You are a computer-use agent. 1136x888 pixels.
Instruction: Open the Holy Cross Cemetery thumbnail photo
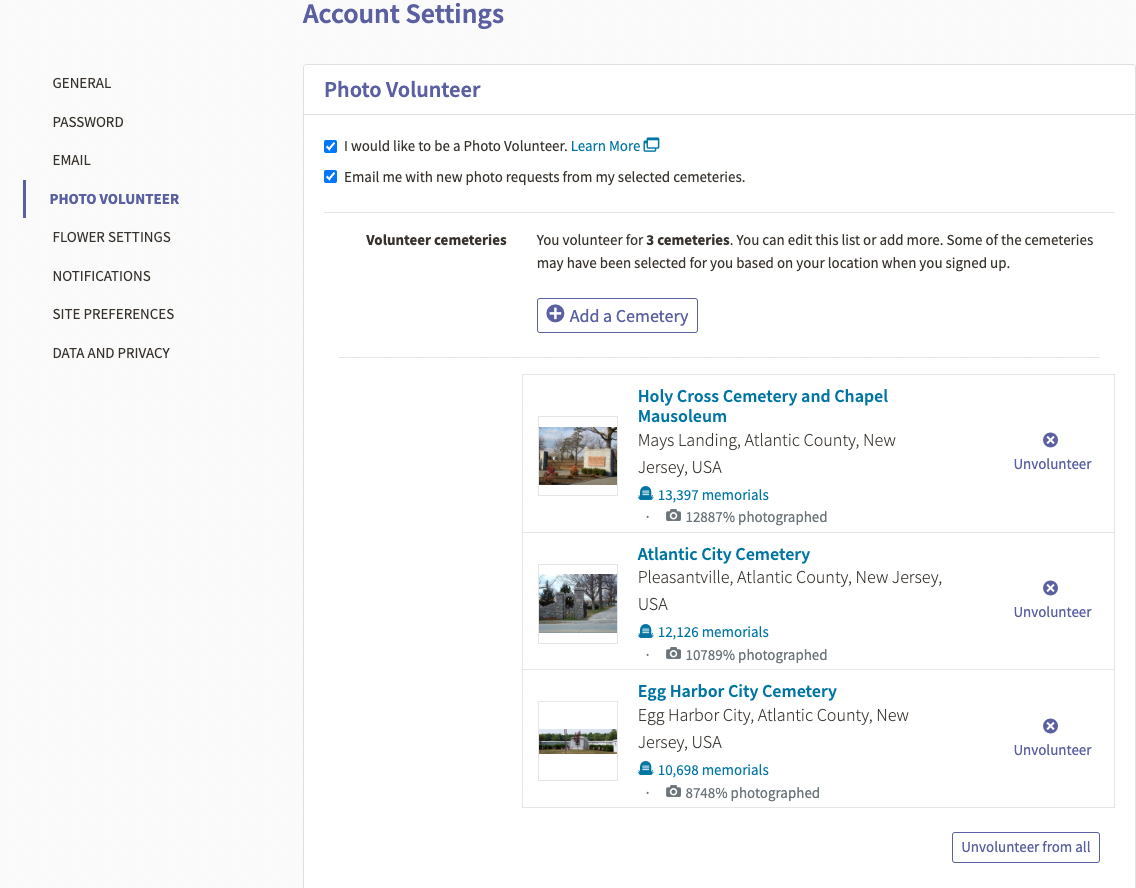tap(577, 456)
